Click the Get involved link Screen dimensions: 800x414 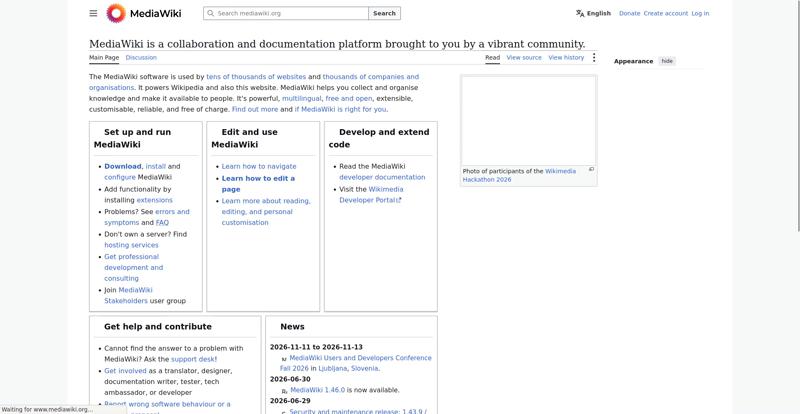(x=125, y=371)
